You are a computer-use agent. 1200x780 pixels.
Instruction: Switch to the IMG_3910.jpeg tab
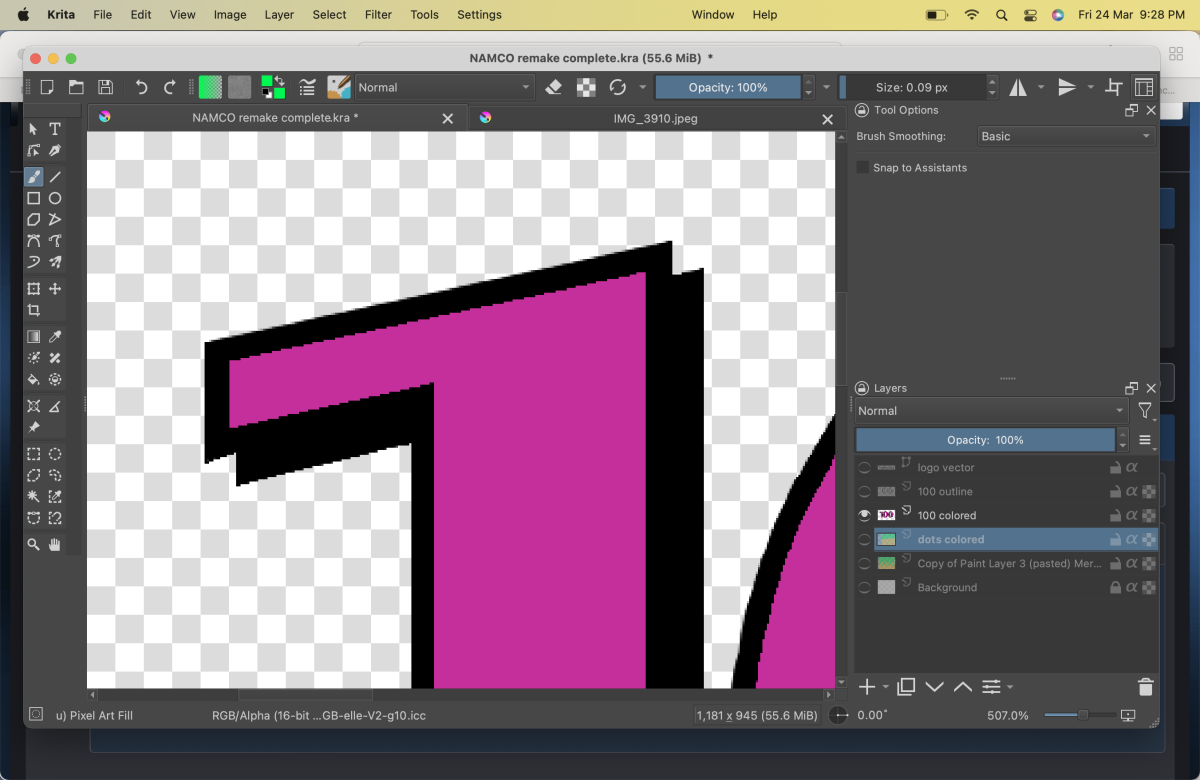coord(655,118)
